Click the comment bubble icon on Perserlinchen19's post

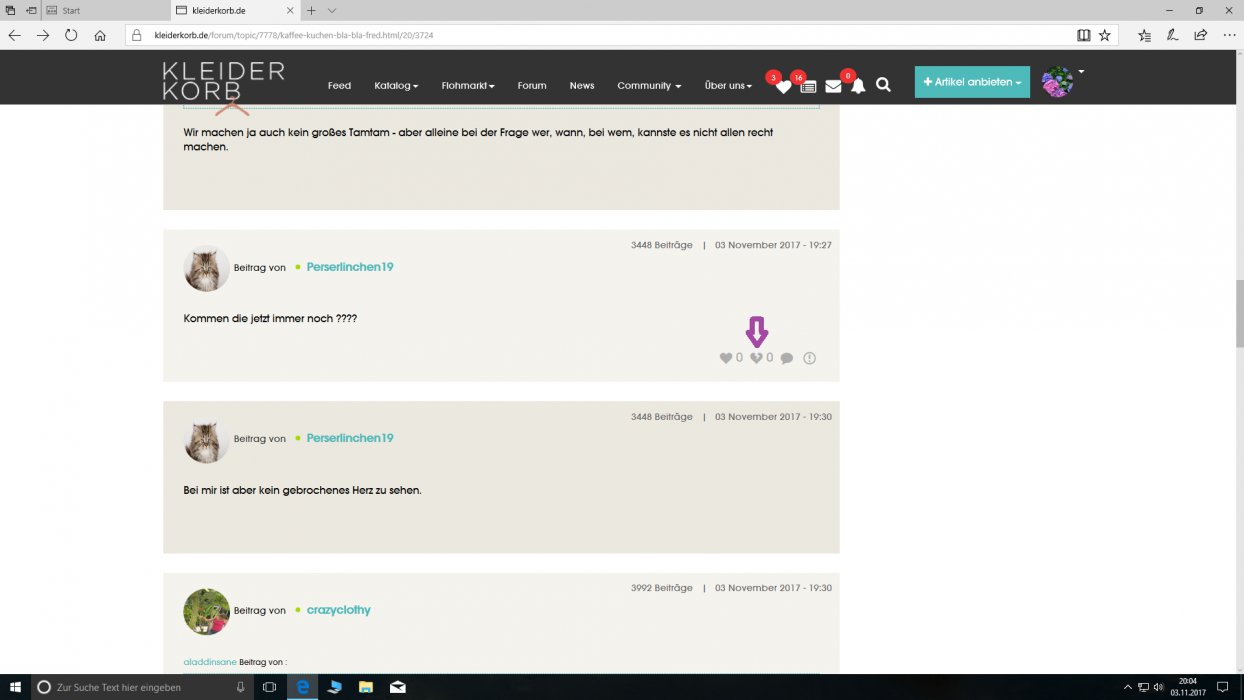pos(787,358)
